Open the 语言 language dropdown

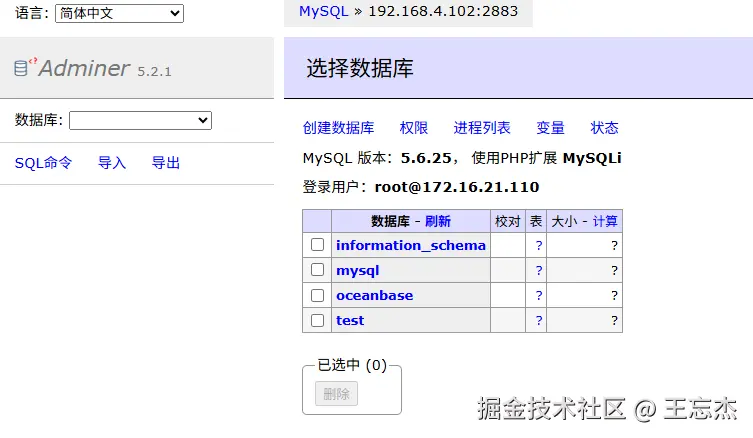pyautogui.click(x=119, y=13)
